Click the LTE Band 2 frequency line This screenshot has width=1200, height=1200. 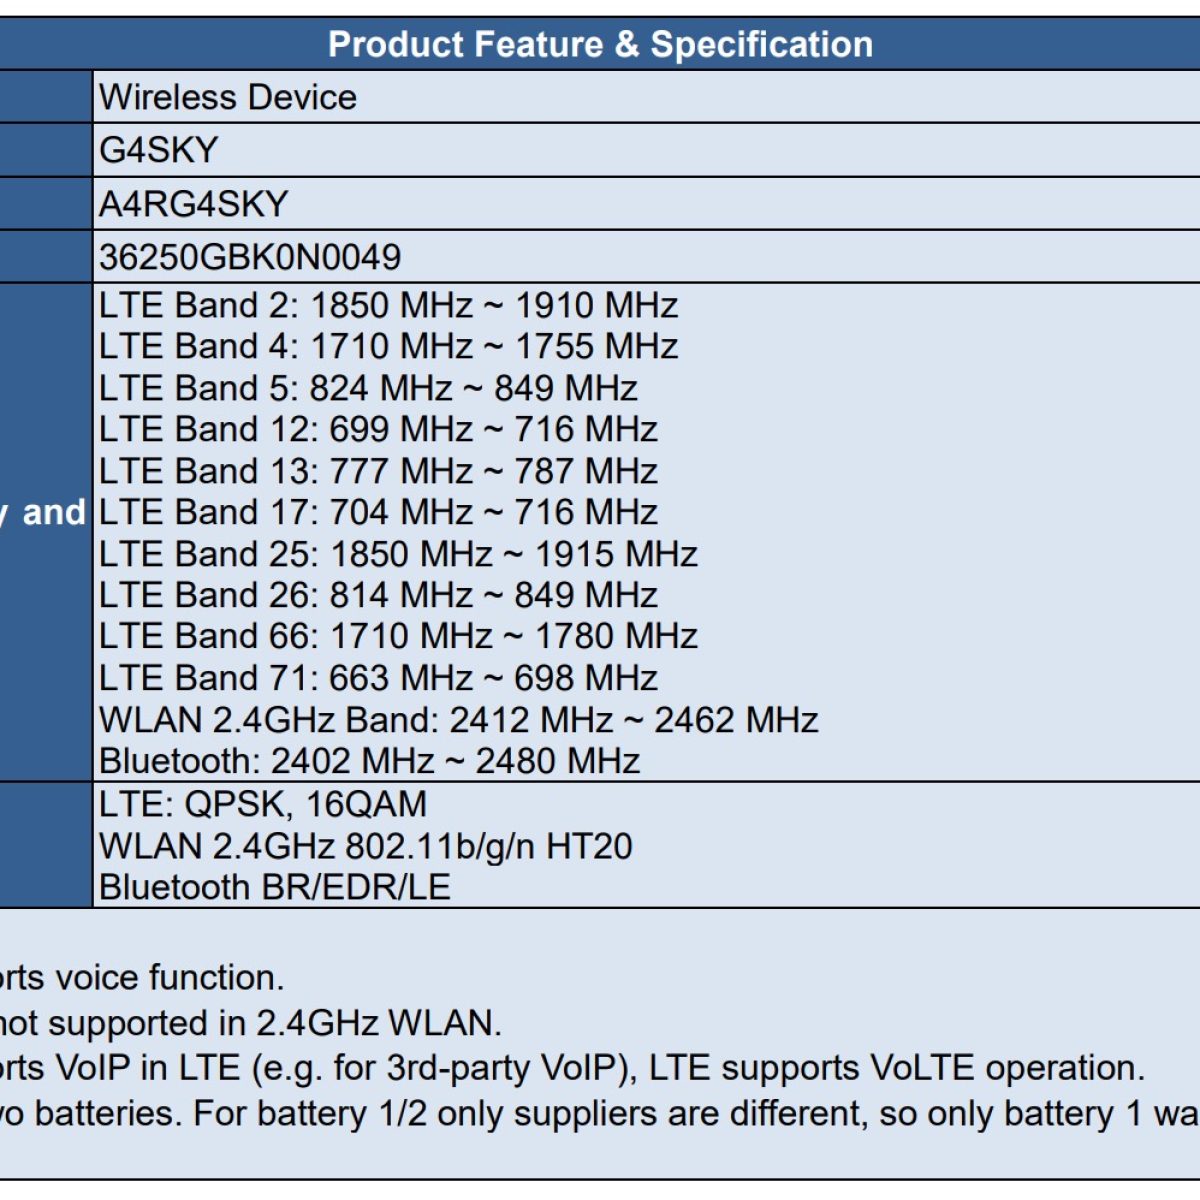(388, 305)
